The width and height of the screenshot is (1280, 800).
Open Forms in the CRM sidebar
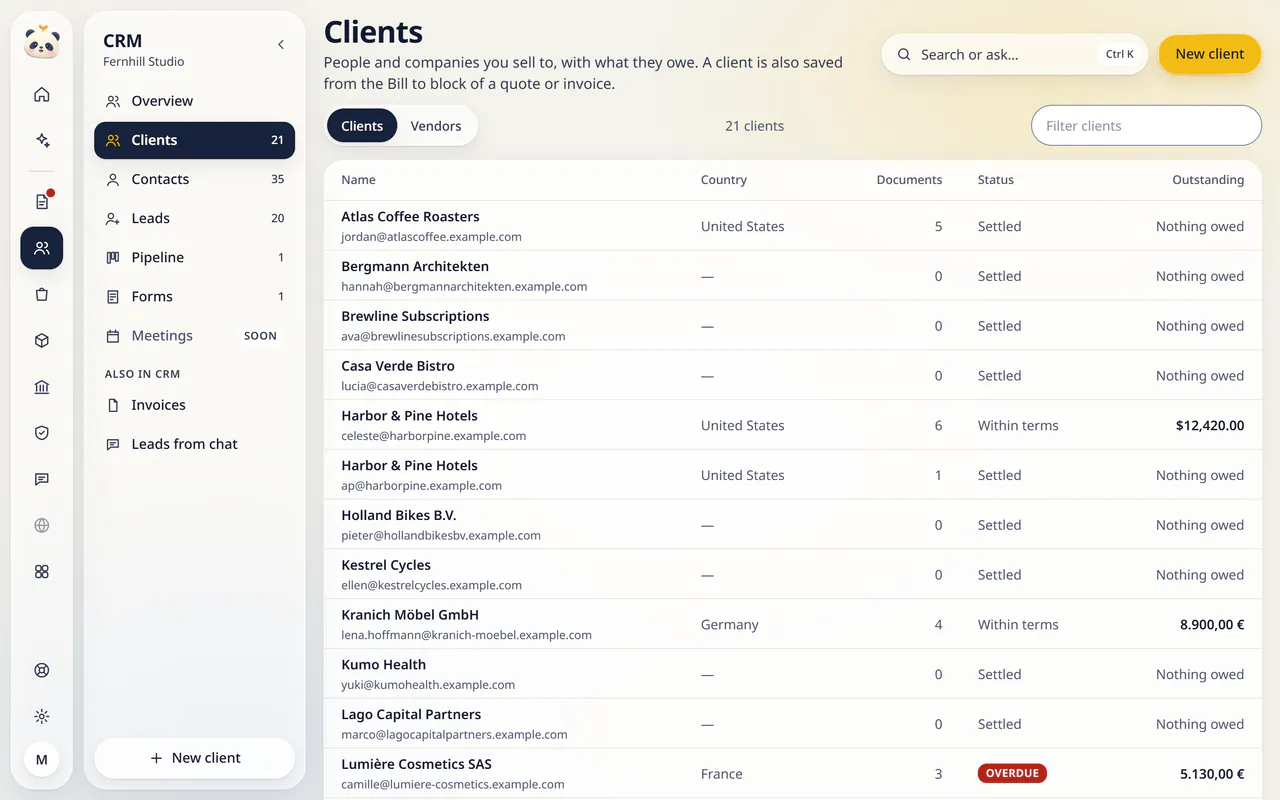click(194, 296)
